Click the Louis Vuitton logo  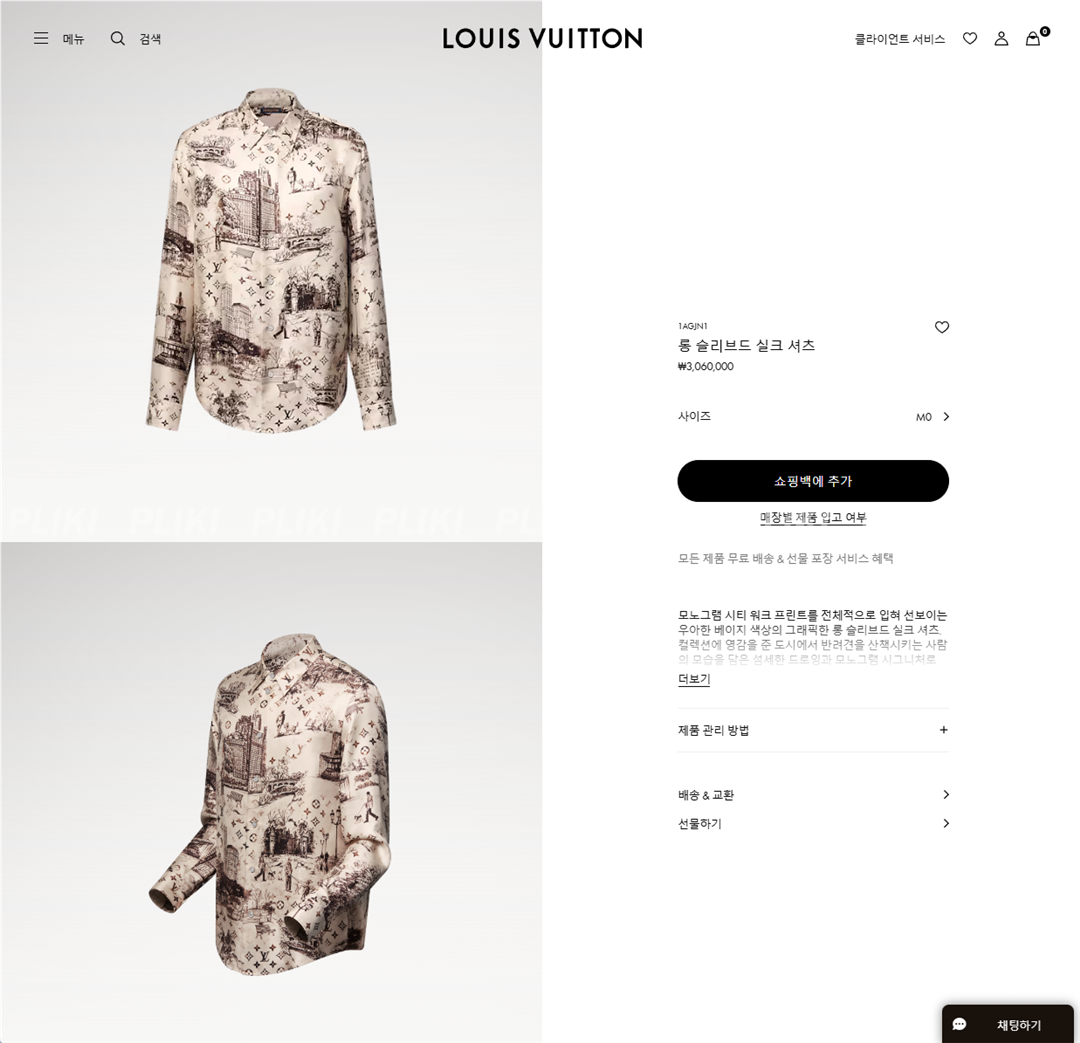click(x=542, y=39)
